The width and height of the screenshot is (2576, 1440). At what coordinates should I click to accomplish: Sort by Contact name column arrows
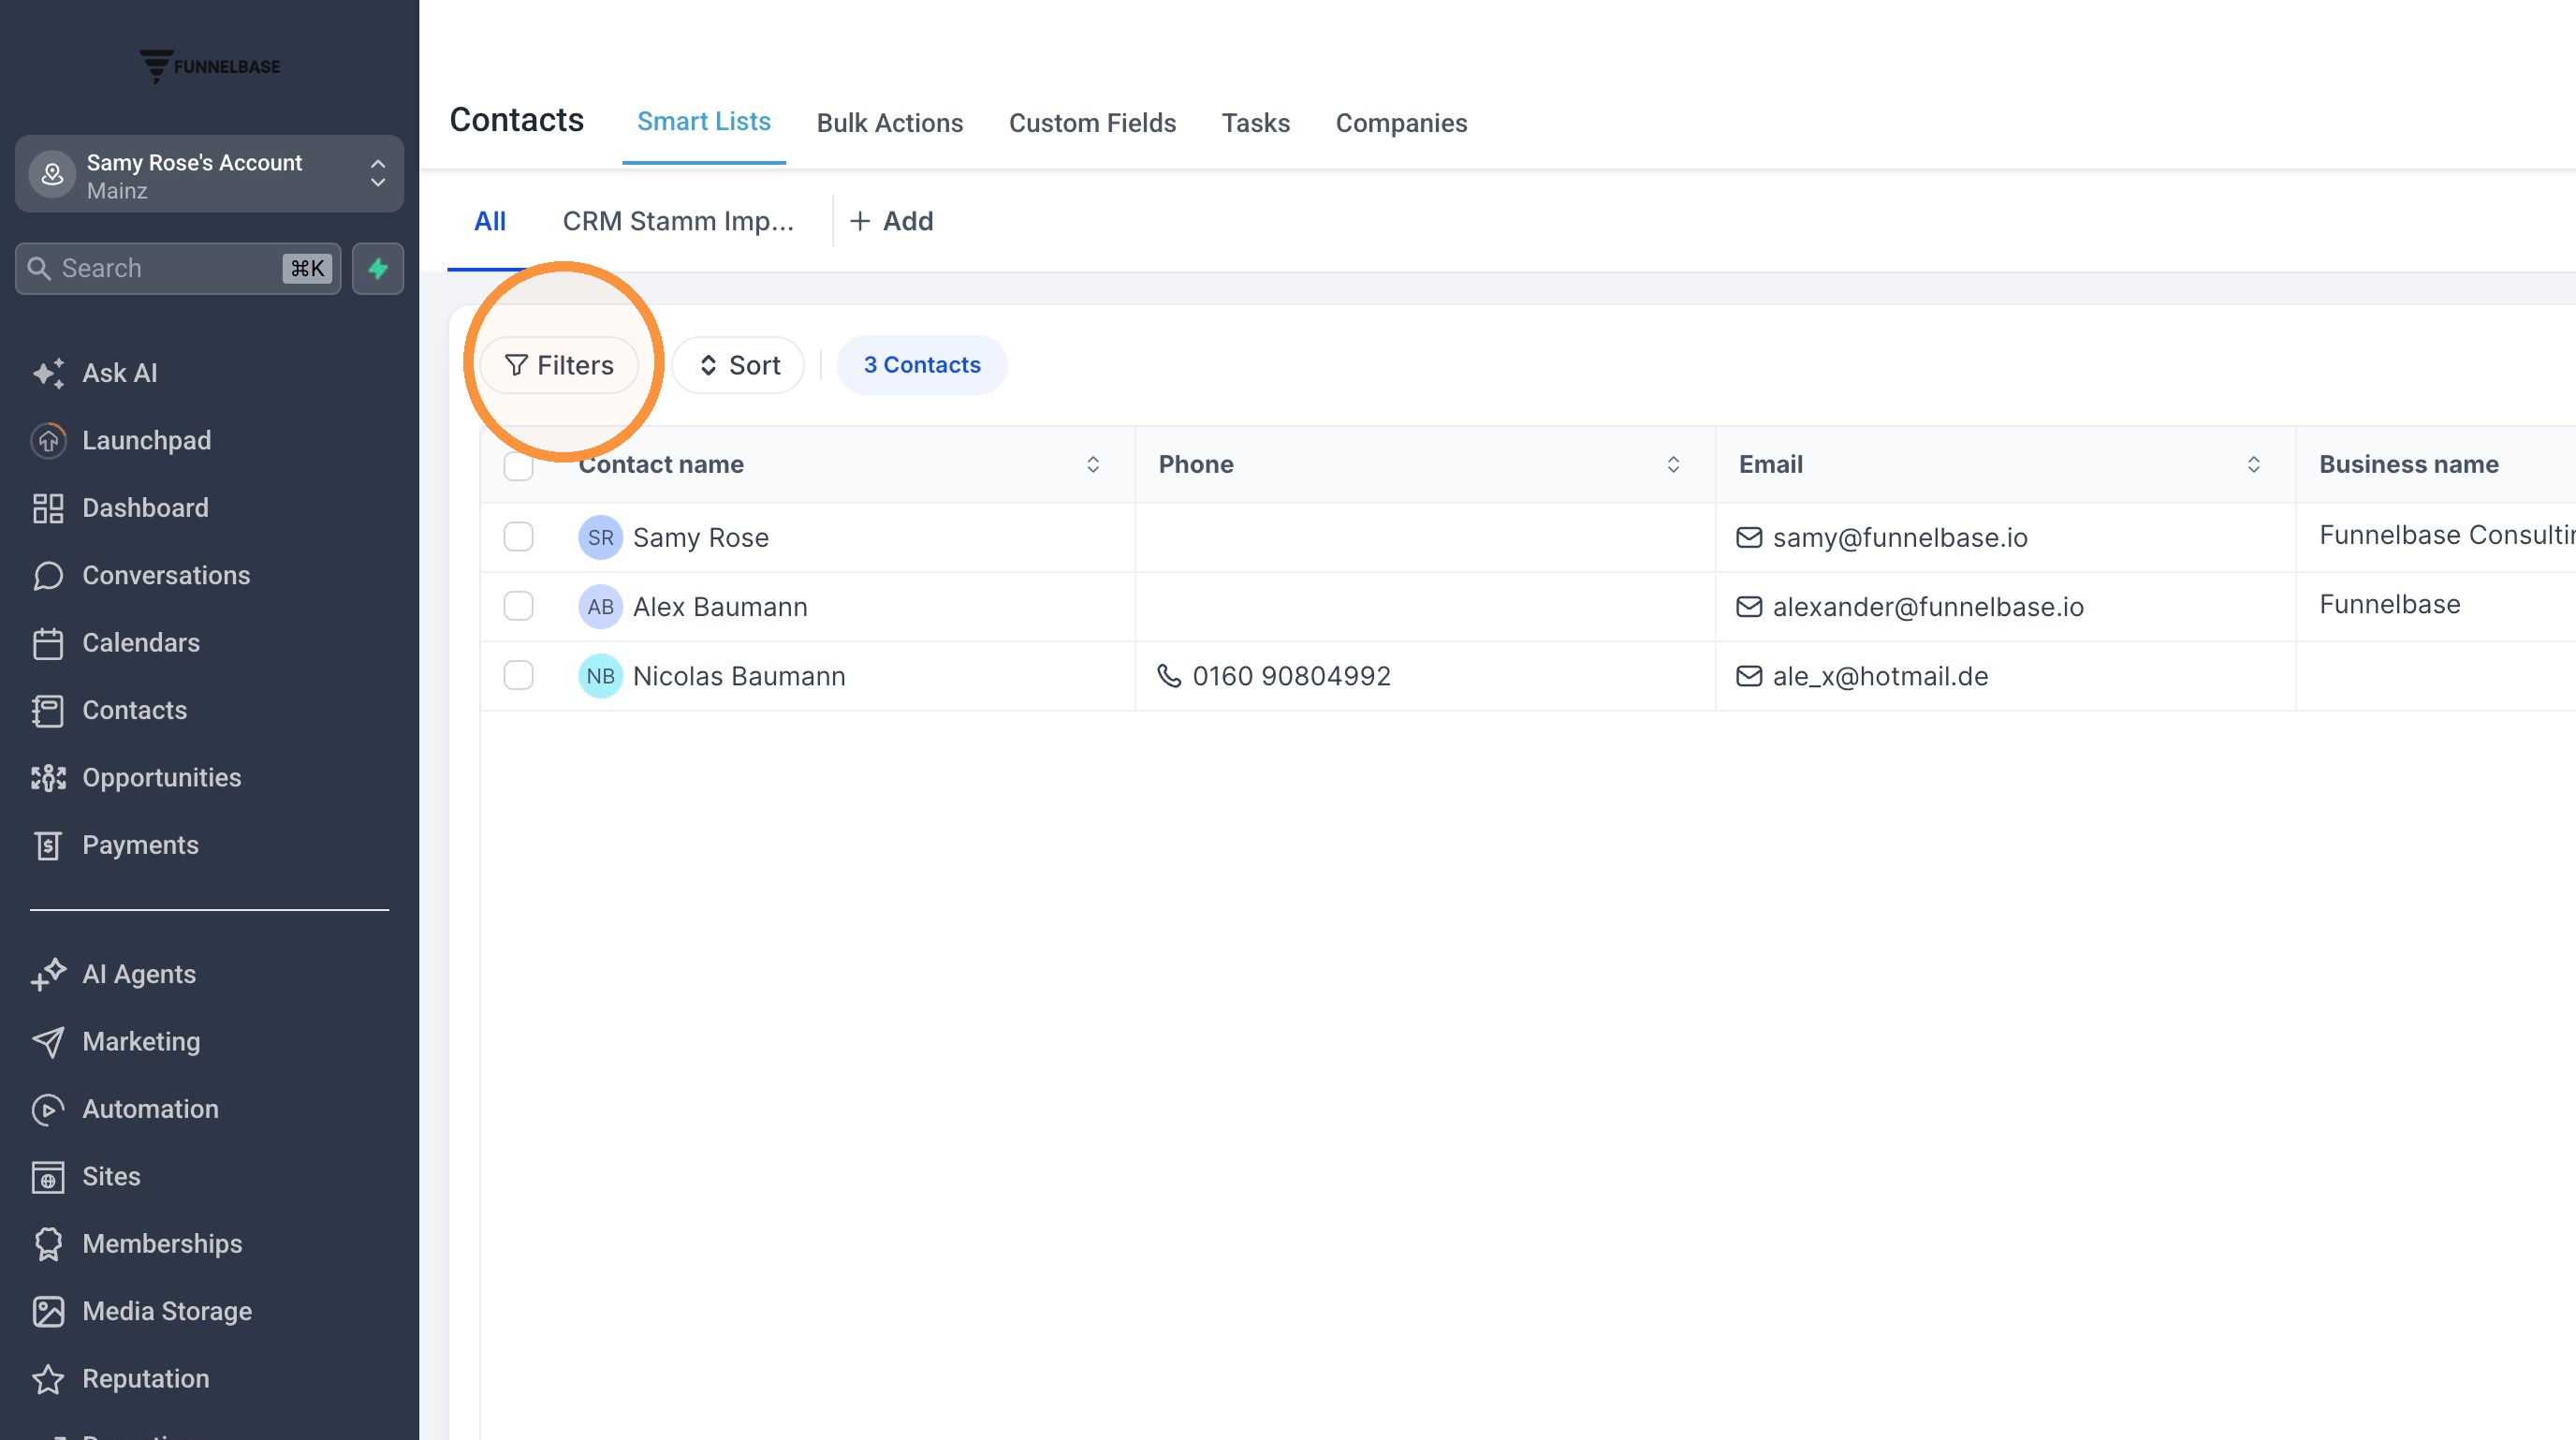pyautogui.click(x=1093, y=465)
